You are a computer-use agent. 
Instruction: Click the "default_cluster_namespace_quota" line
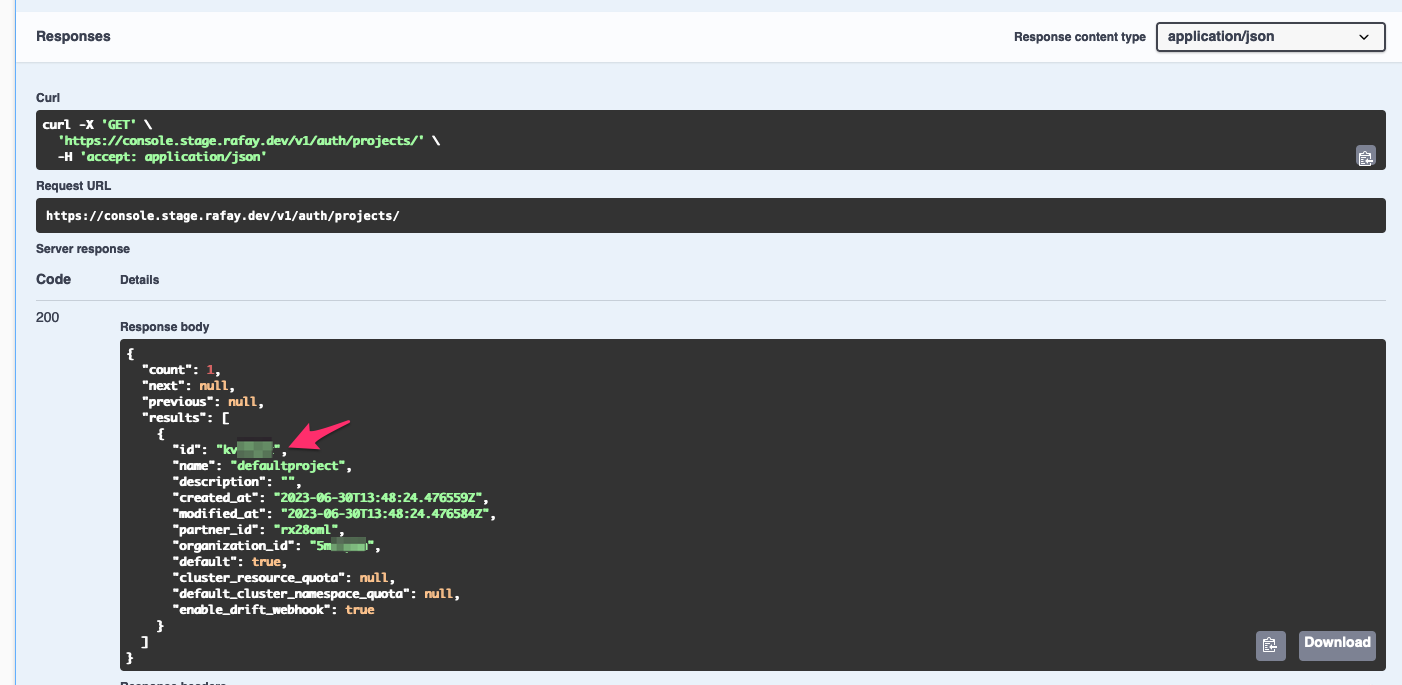316,594
